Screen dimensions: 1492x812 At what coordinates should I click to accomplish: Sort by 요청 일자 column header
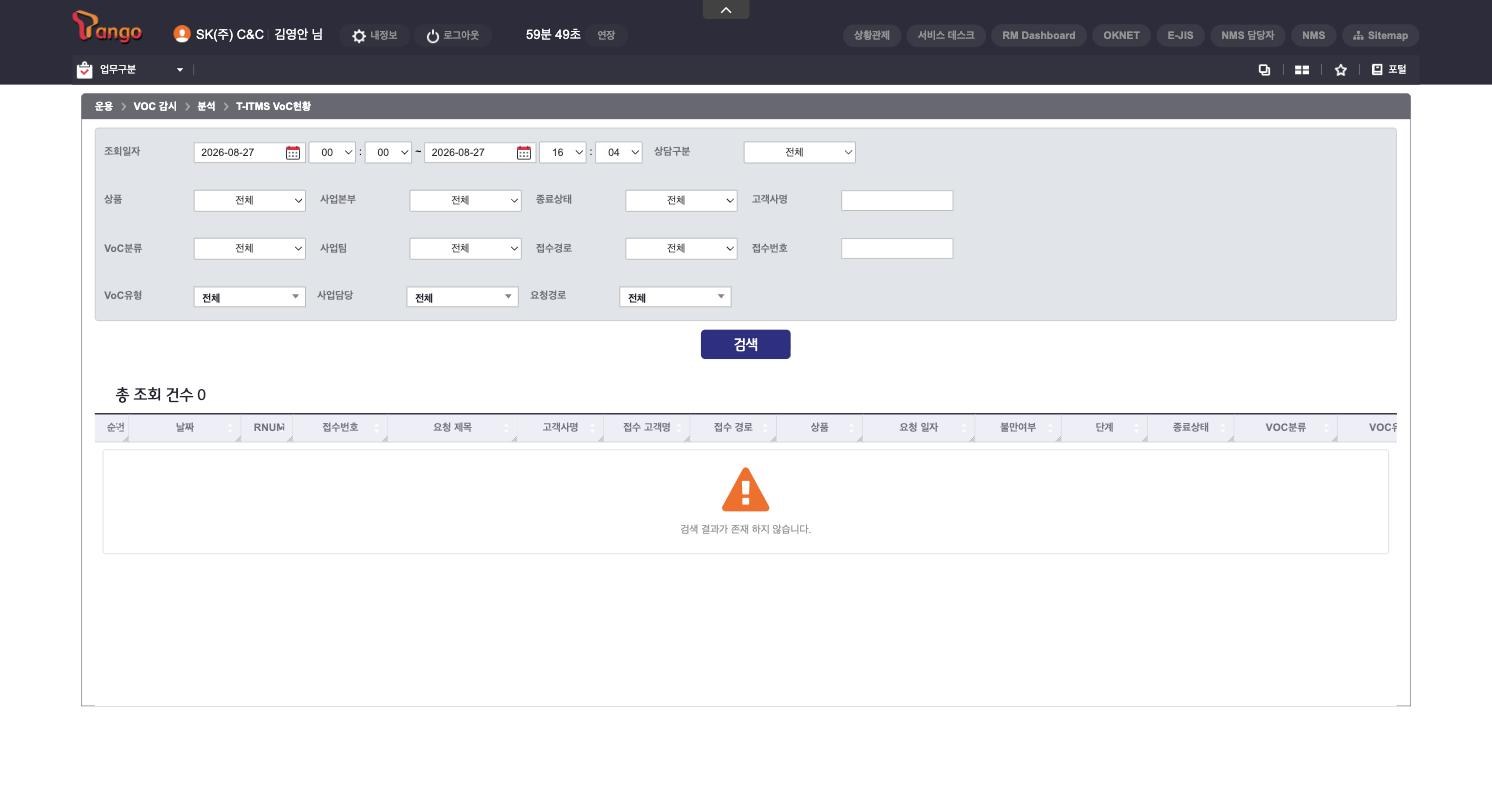pyautogui.click(x=918, y=427)
